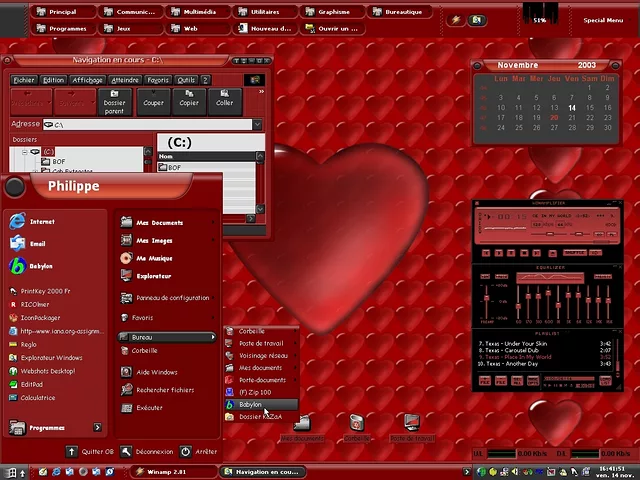The height and width of the screenshot is (480, 640).
Task: Open the Fichier menu in Explorer
Action: 24,80
